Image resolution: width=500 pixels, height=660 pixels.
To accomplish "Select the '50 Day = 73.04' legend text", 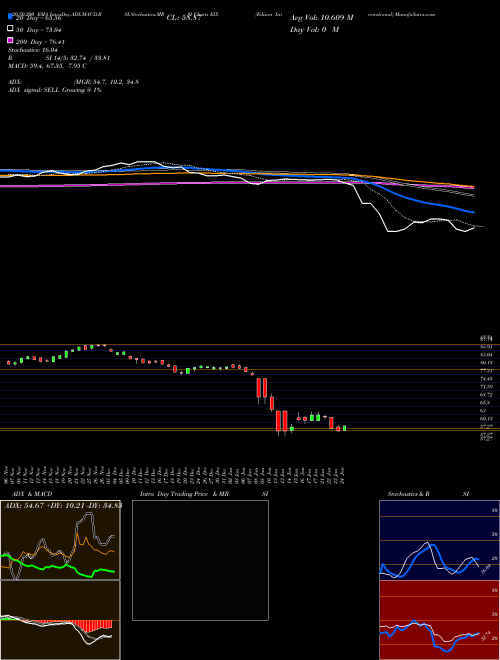I will [38, 30].
